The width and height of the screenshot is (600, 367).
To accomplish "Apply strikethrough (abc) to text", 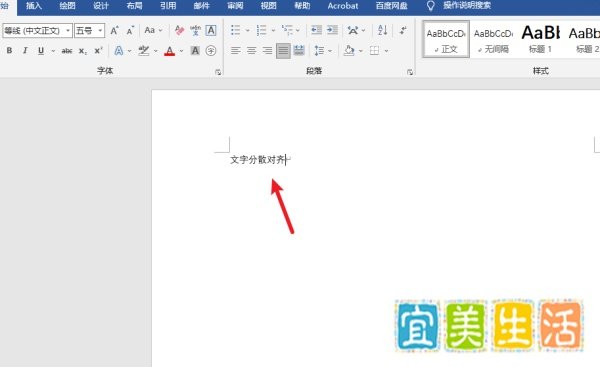I will [67, 51].
